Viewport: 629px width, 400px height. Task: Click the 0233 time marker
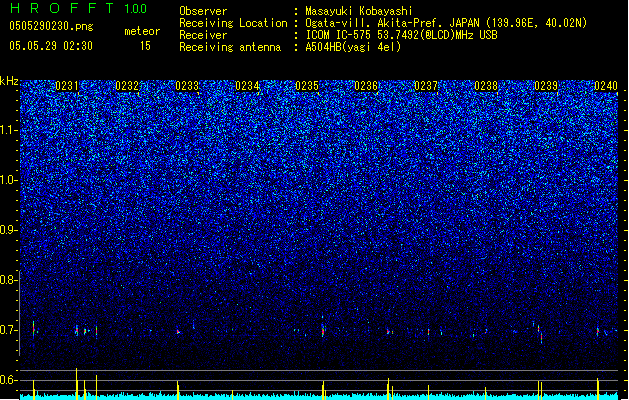pos(187,86)
